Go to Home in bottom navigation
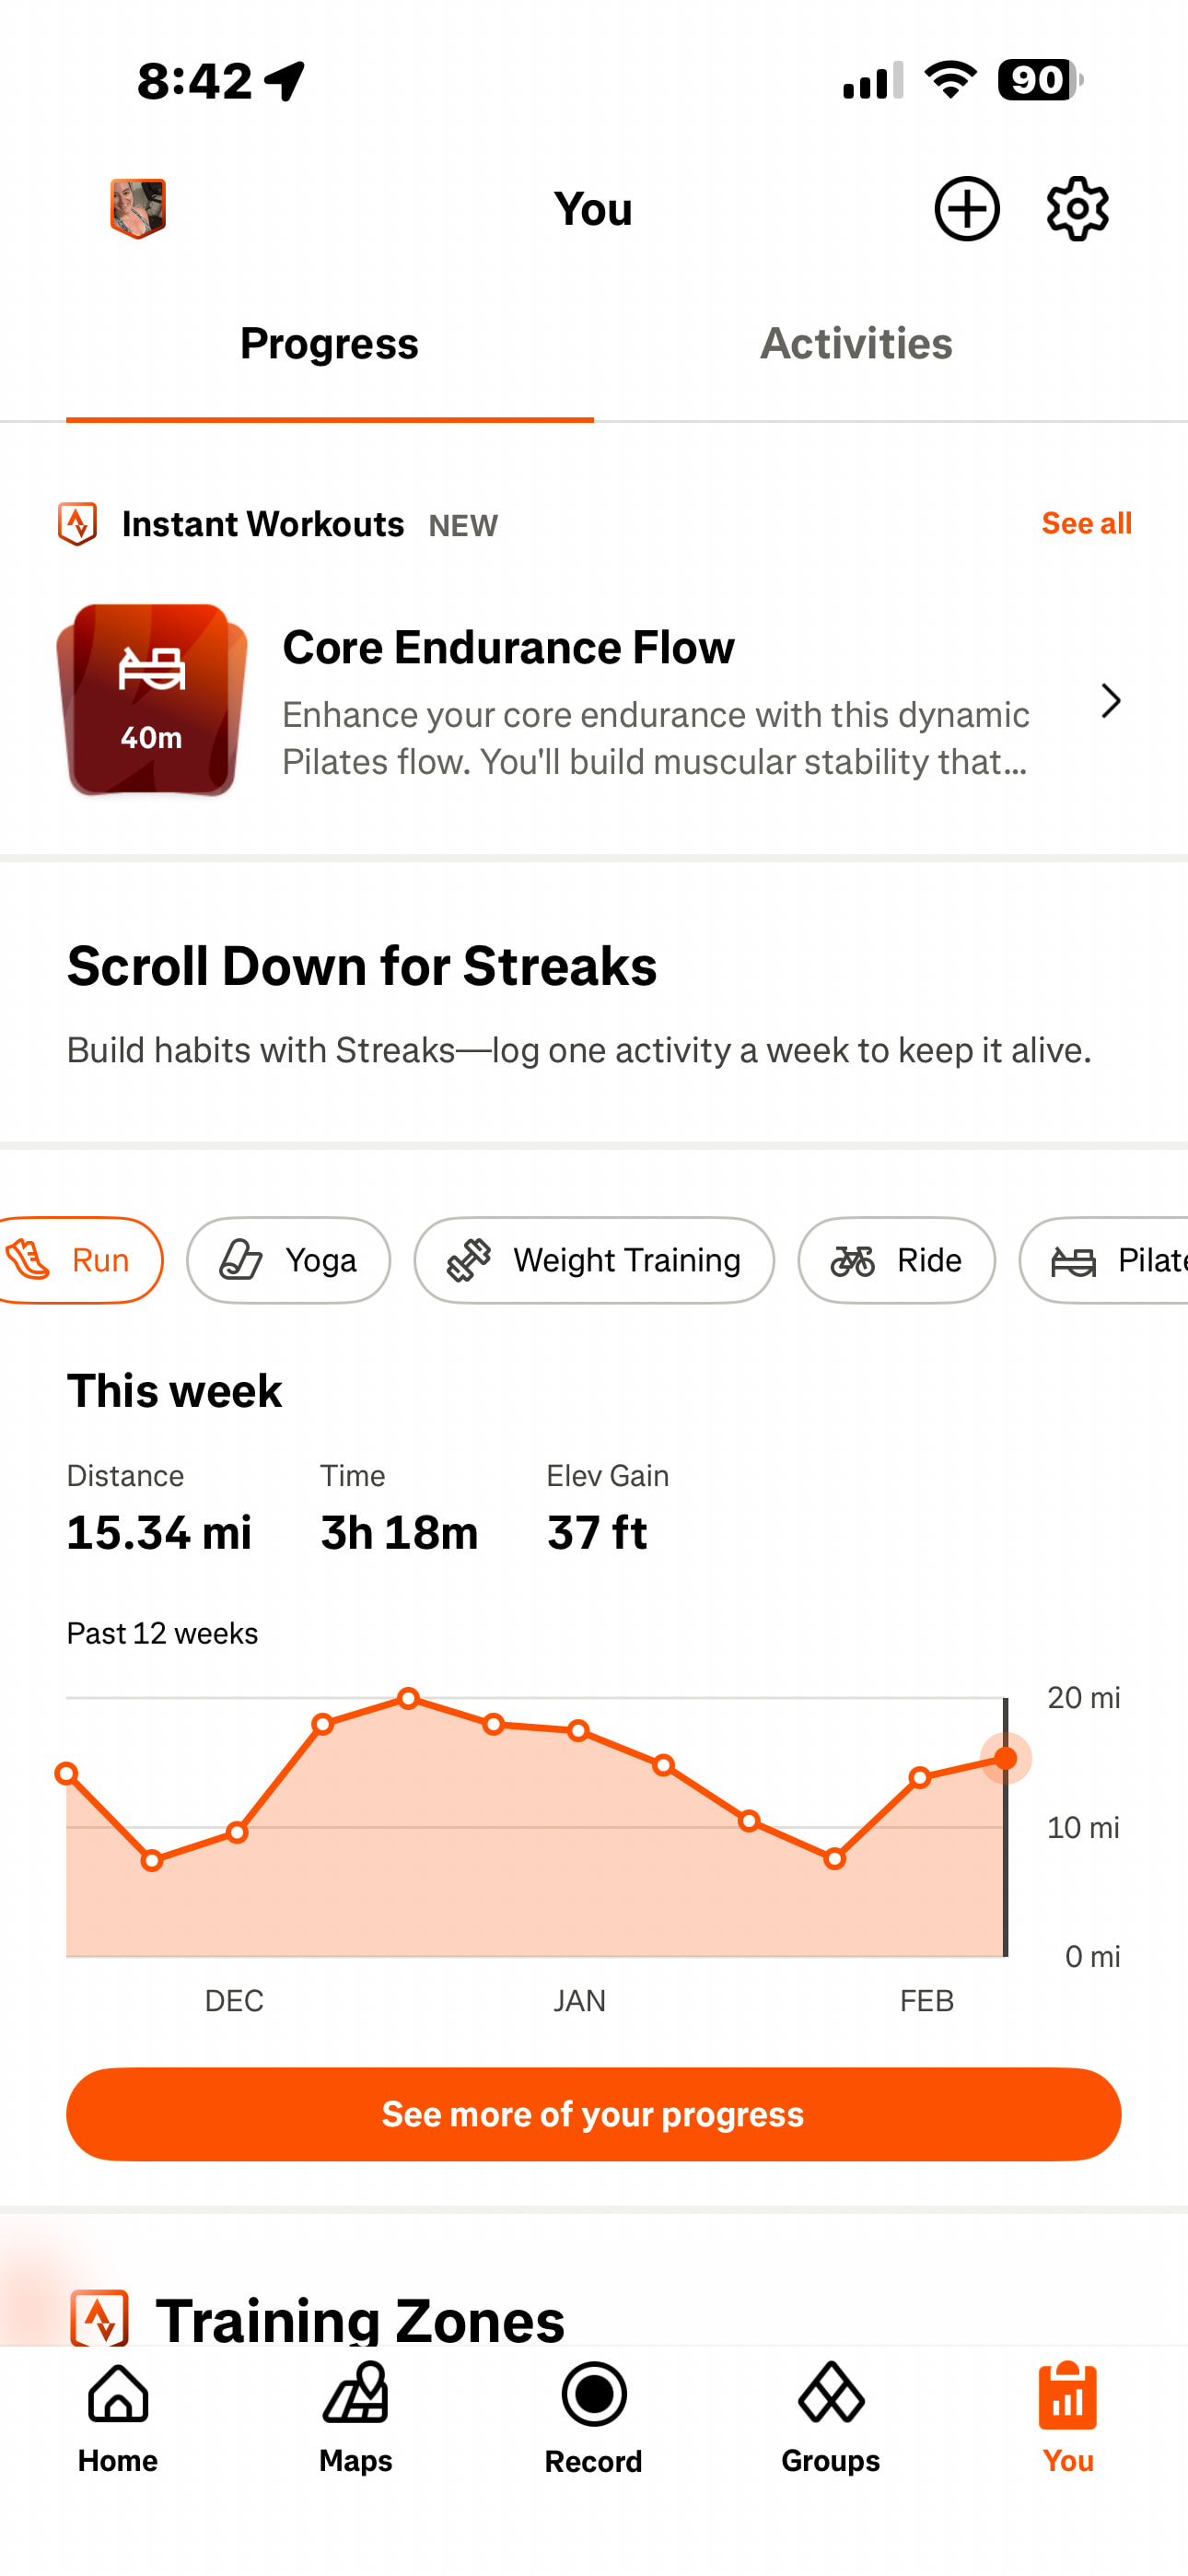The height and width of the screenshot is (2576, 1188). click(118, 2417)
